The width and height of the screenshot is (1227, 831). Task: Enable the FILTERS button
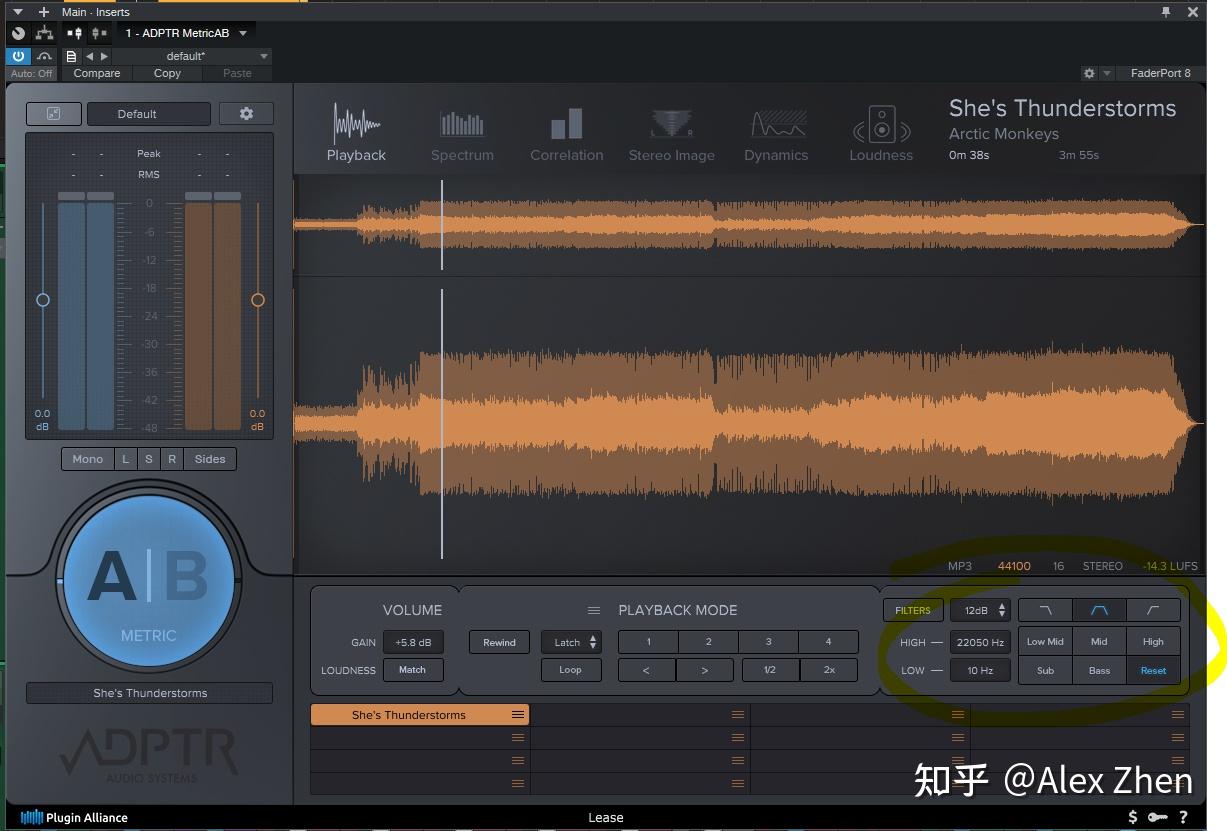pyautogui.click(x=912, y=610)
